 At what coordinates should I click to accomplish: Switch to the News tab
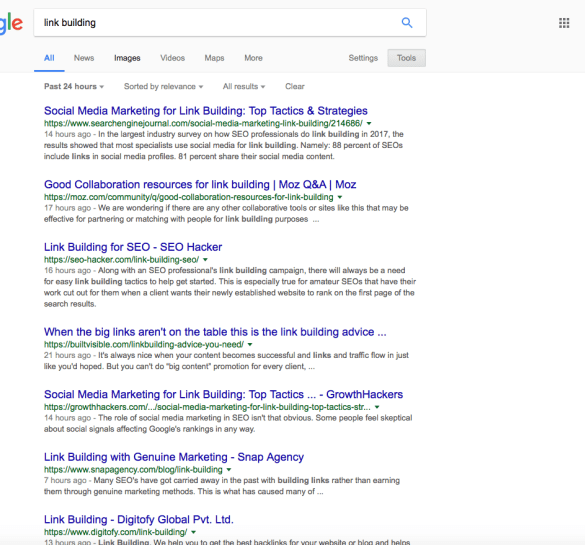(x=84, y=58)
